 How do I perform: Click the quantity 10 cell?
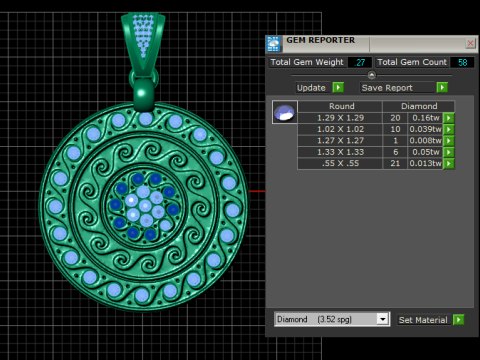[395, 129]
